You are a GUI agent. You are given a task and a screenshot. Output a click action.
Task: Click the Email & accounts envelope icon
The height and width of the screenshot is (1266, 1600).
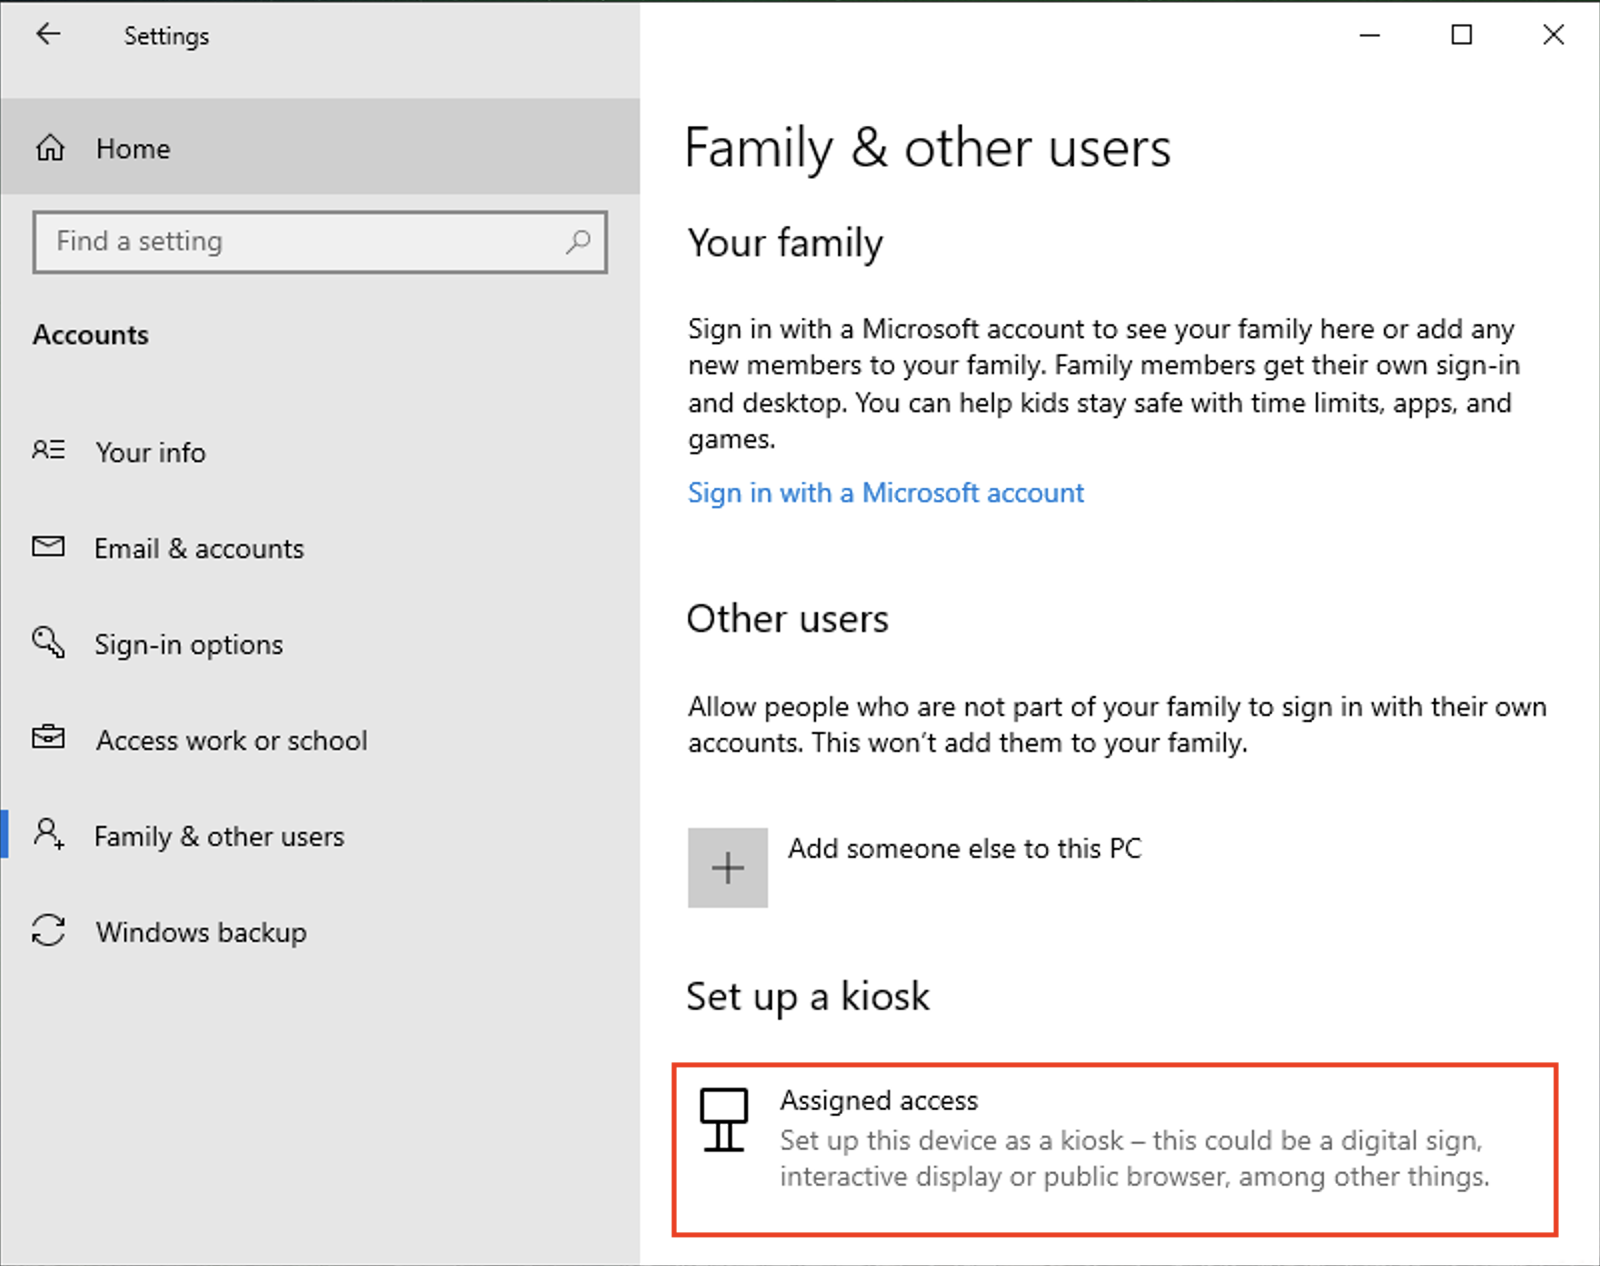[x=47, y=547]
